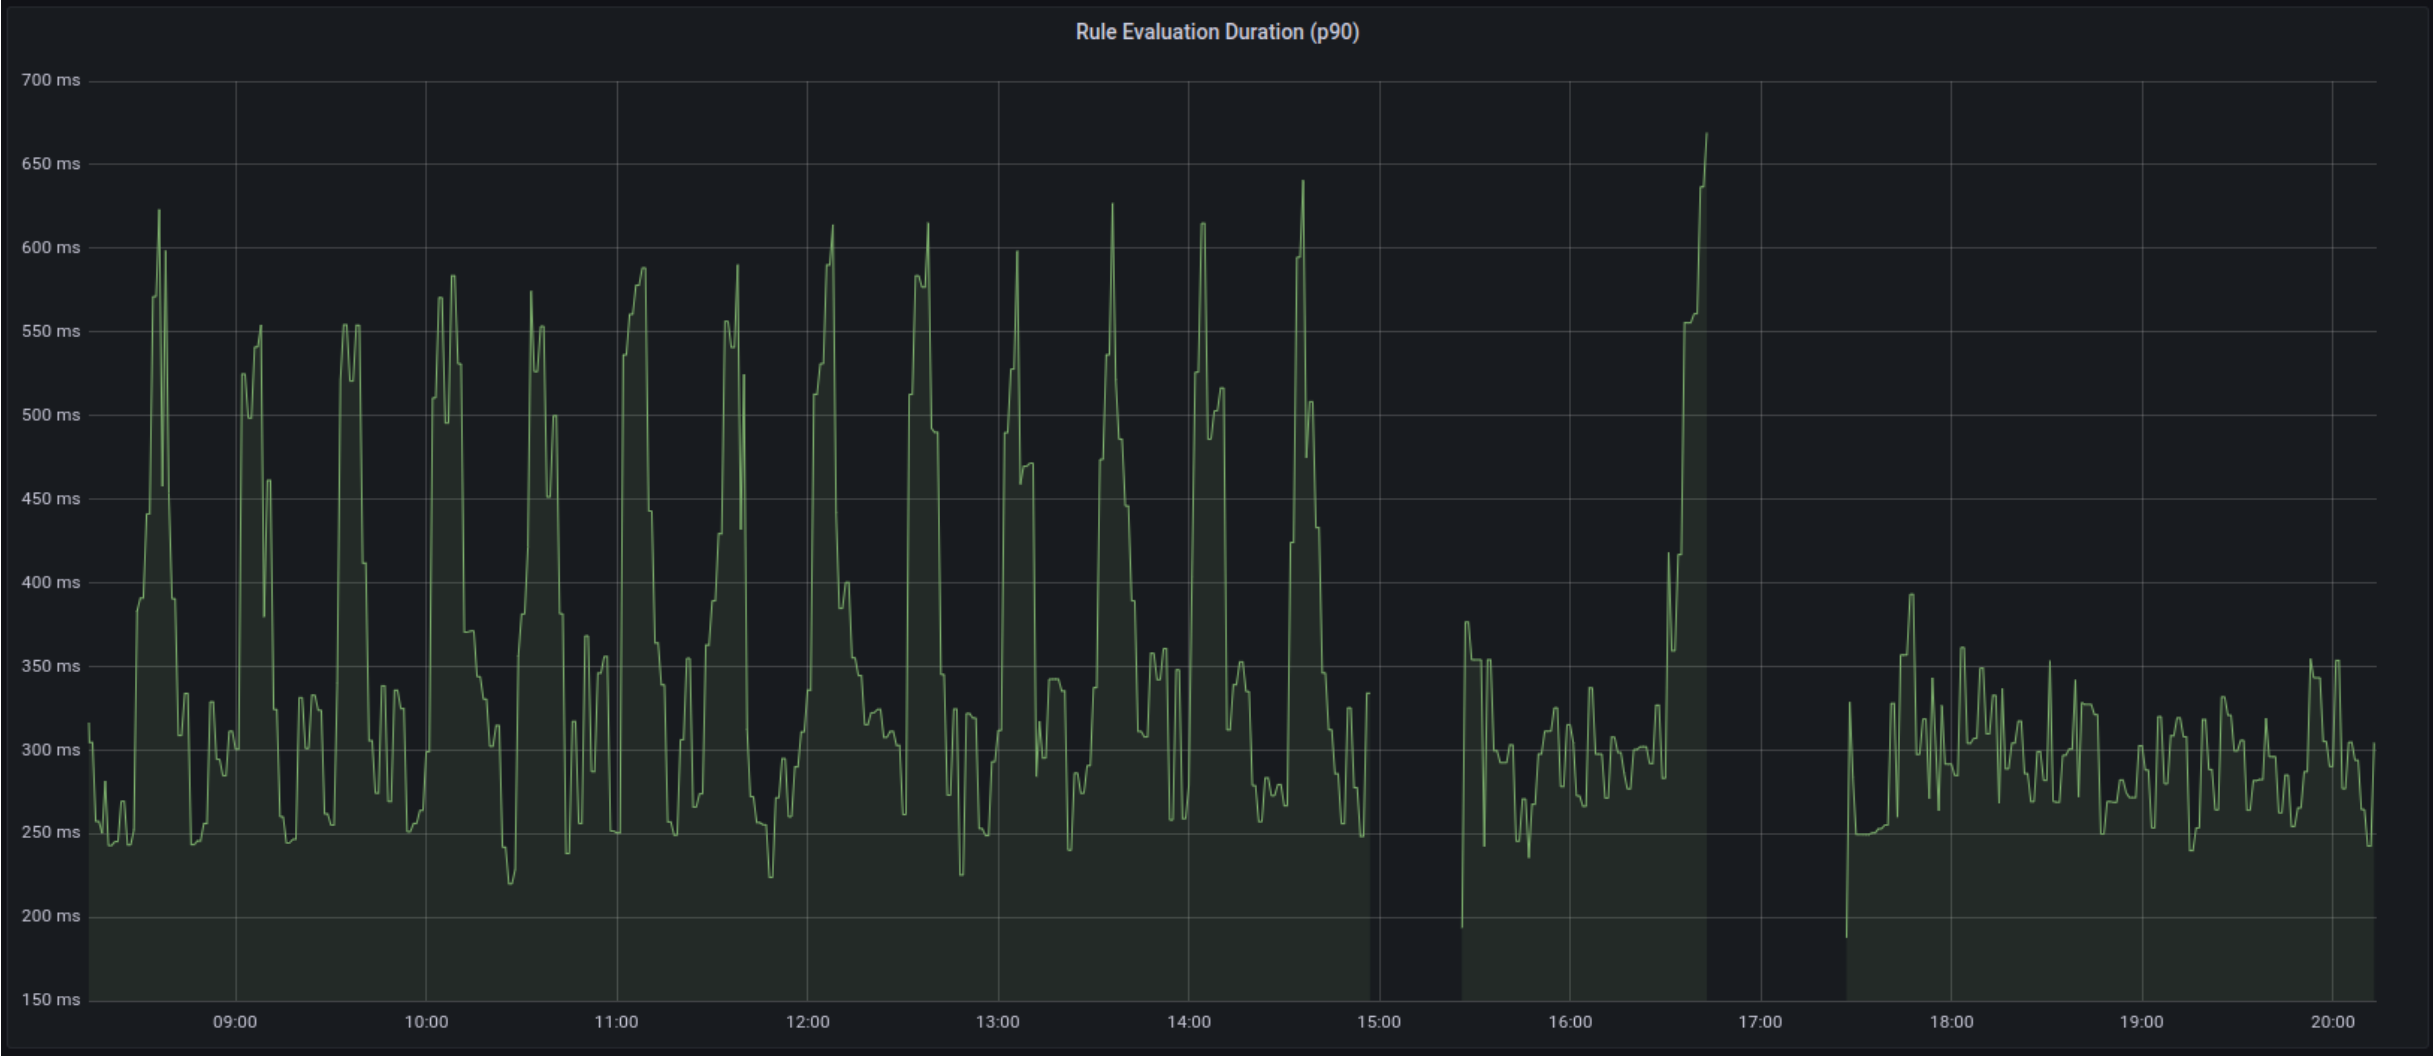Select the 20:00 time axis label
This screenshot has width=2433, height=1056.
[2332, 1022]
